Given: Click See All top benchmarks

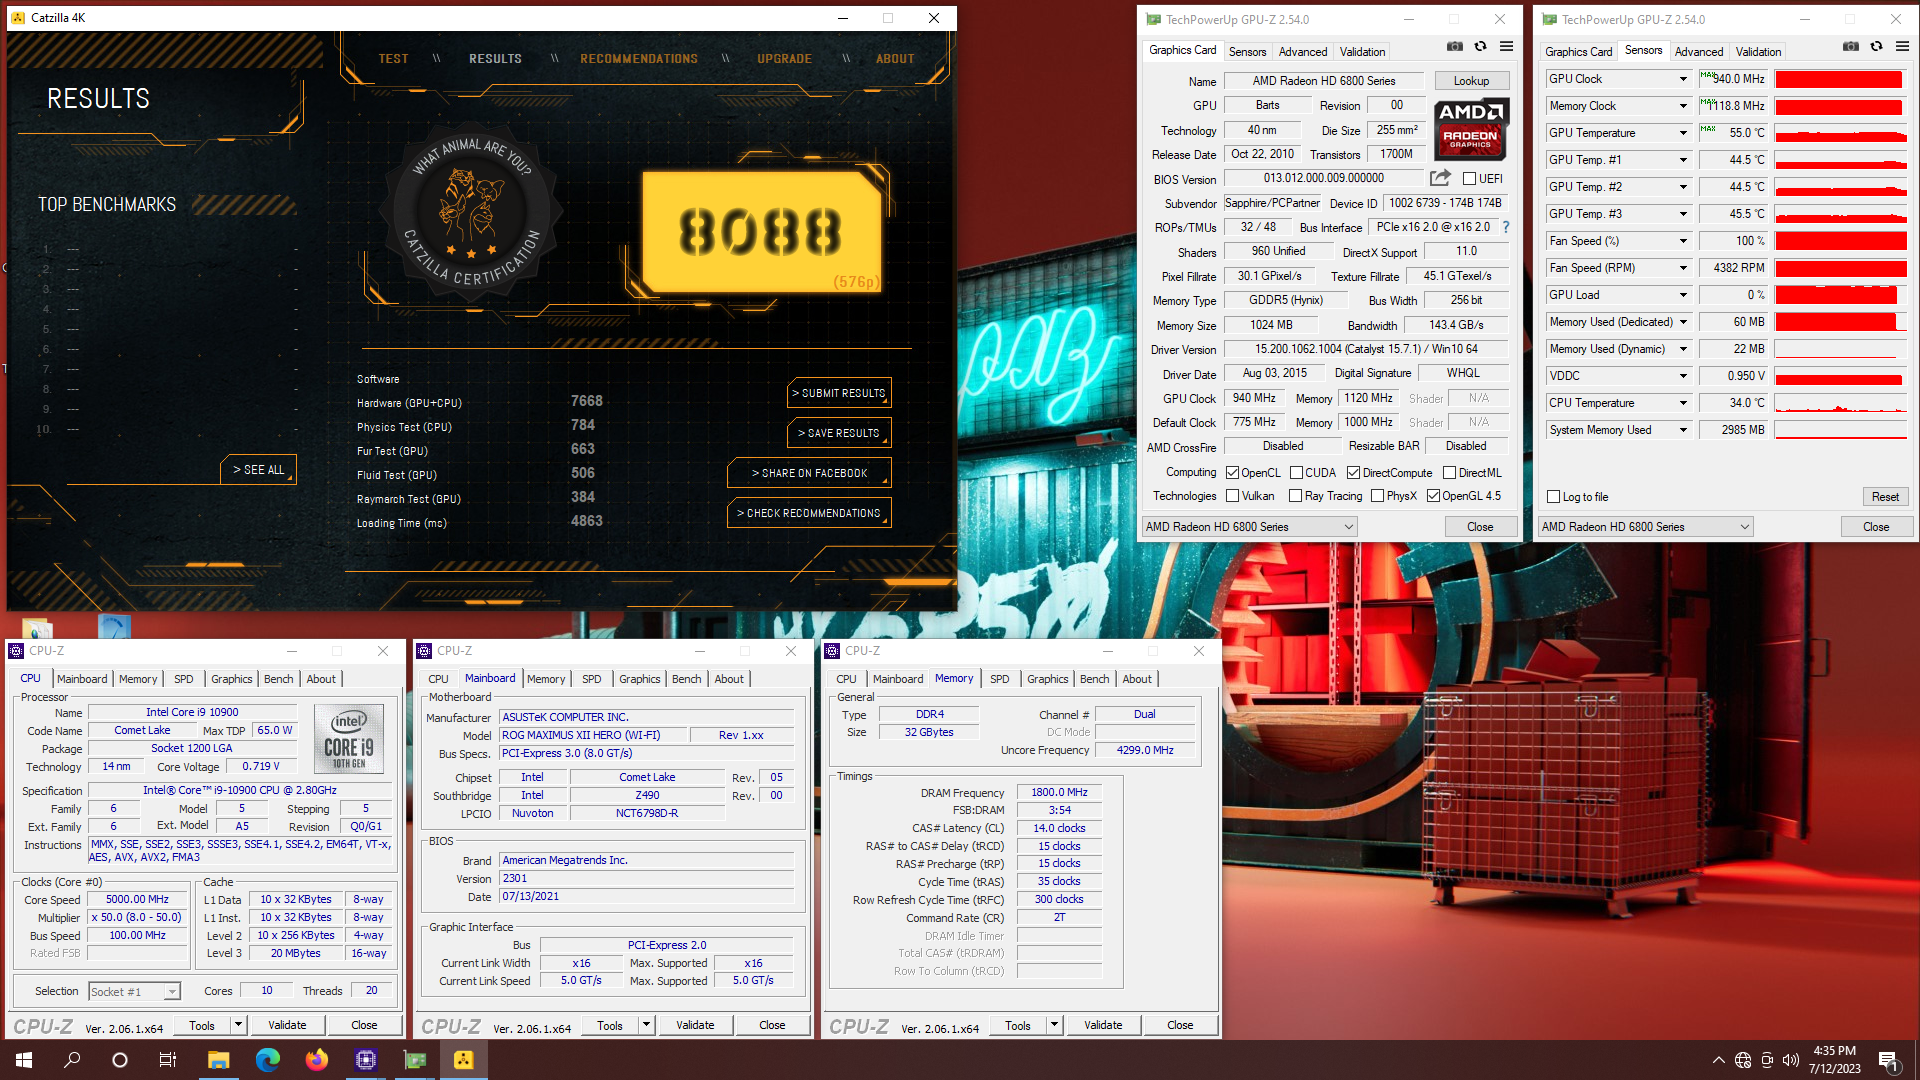Looking at the screenshot, I should click(x=258, y=470).
